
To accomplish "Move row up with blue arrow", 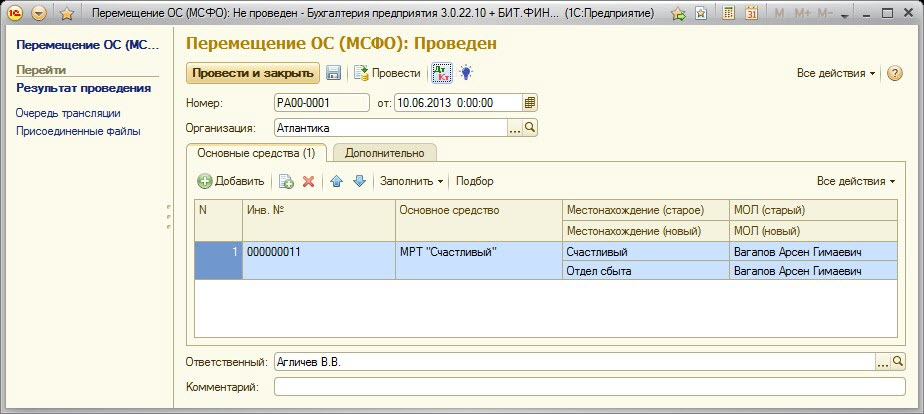I will coord(337,181).
